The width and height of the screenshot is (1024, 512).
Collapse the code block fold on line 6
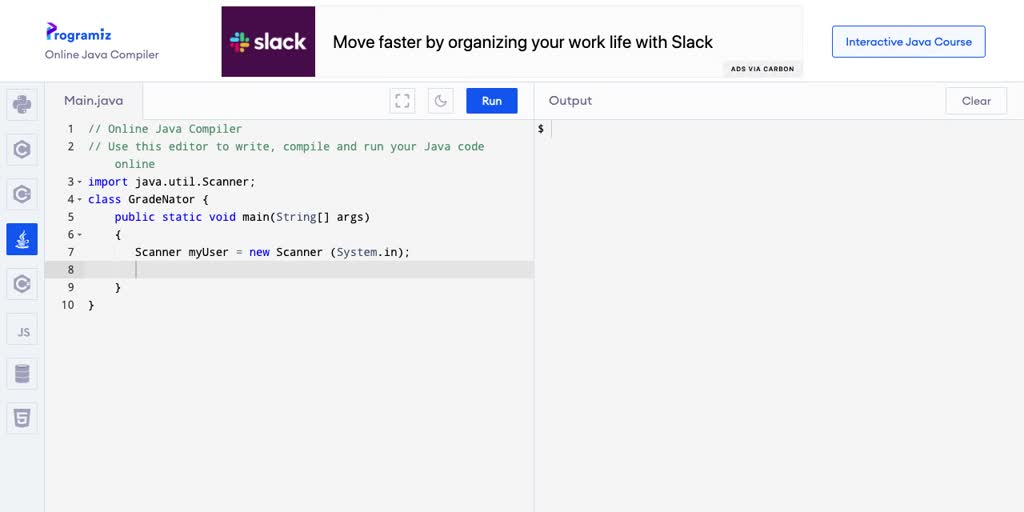tap(80, 235)
